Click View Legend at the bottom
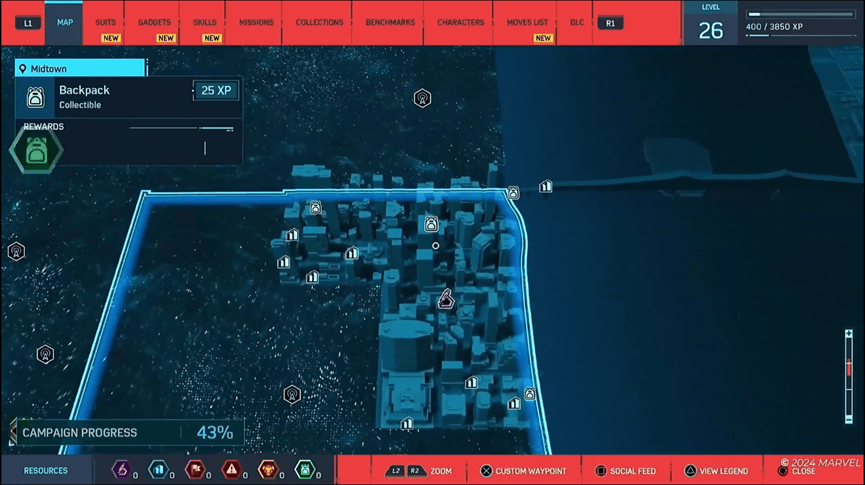Screen dimensions: 865x485 pyautogui.click(x=717, y=471)
